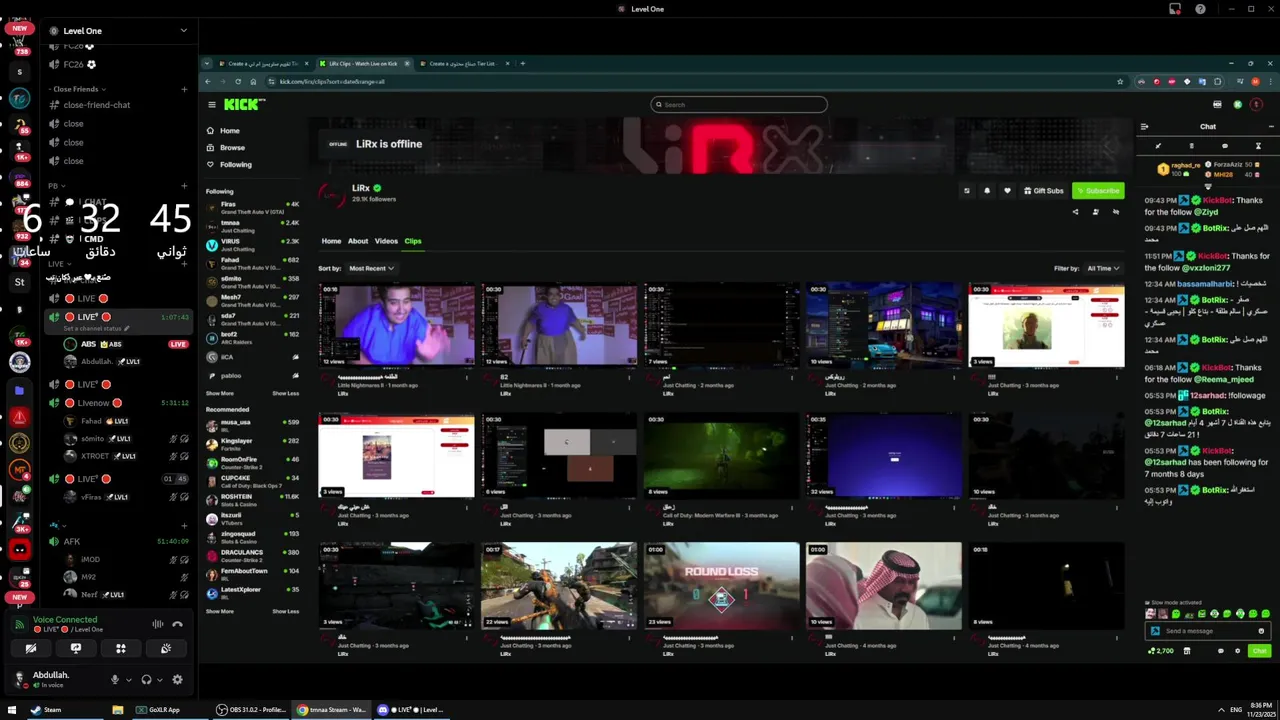This screenshot has width=1280, height=720.
Task: Open Browse in Kick sidebar
Action: pos(225,147)
